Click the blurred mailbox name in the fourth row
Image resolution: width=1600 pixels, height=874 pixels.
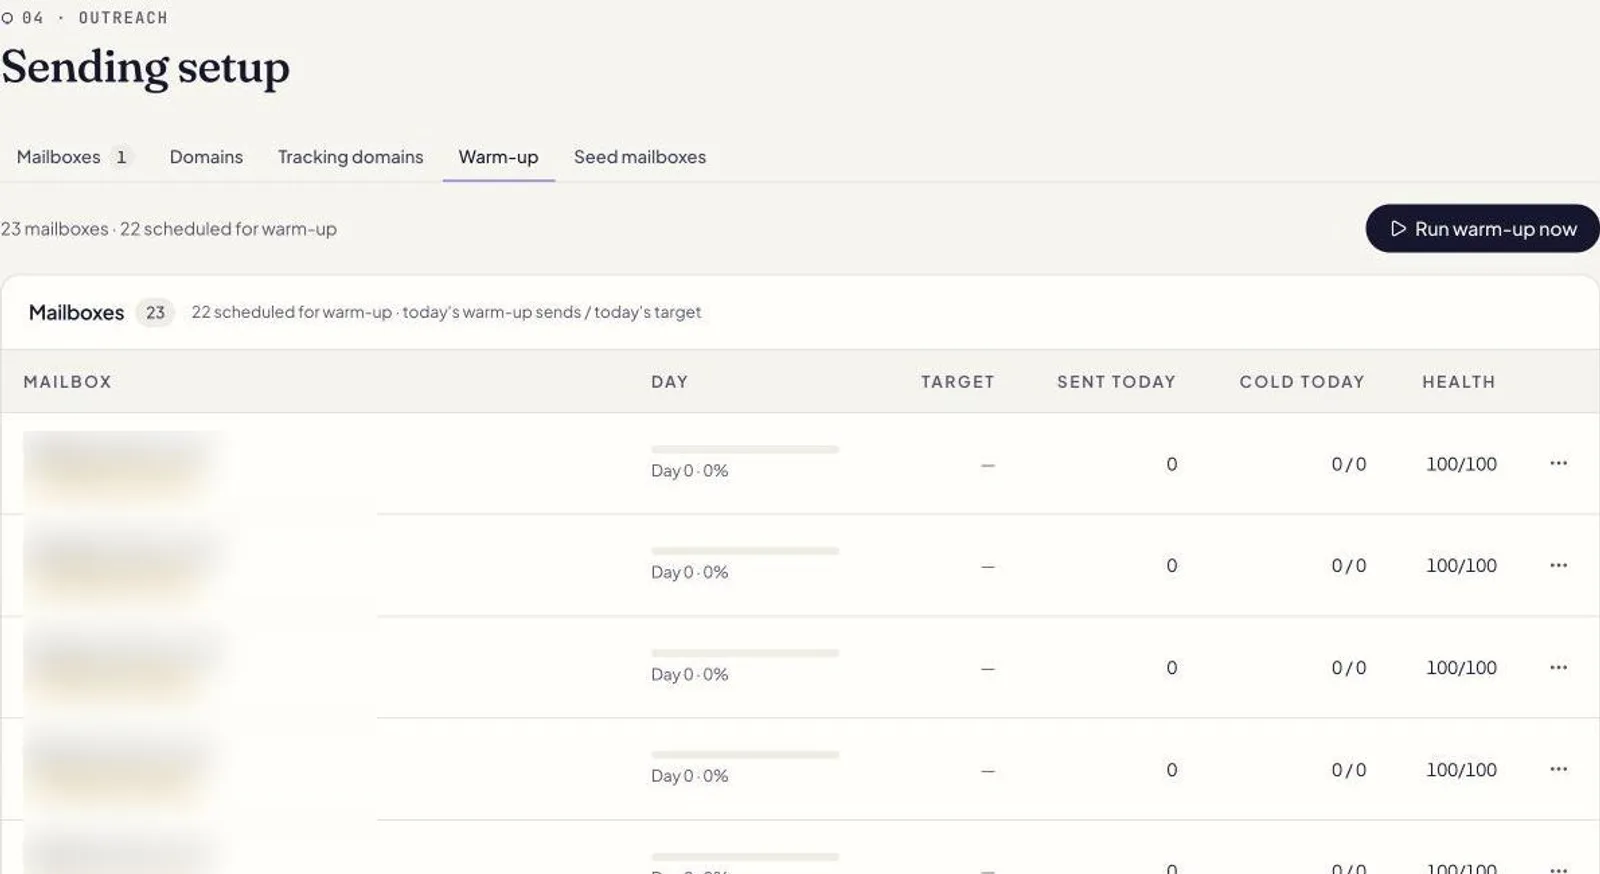(x=120, y=771)
